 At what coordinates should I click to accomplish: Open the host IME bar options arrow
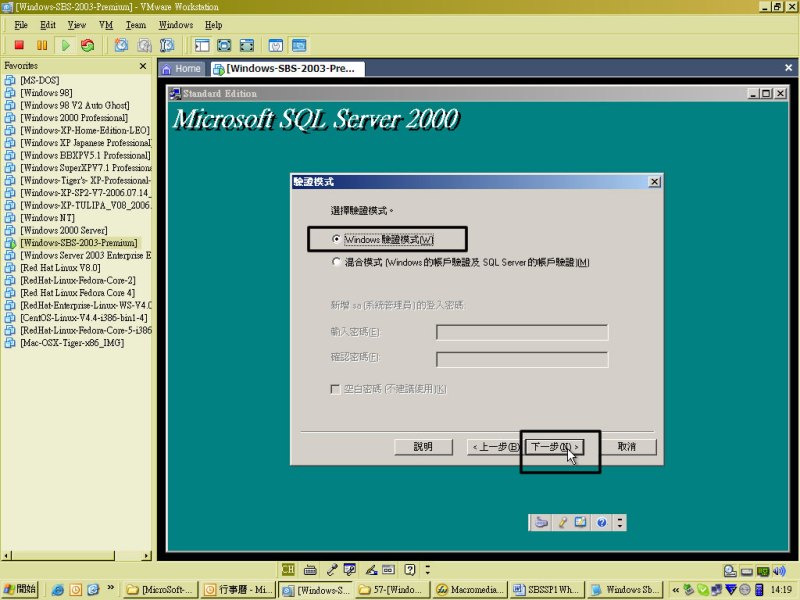pyautogui.click(x=428, y=569)
